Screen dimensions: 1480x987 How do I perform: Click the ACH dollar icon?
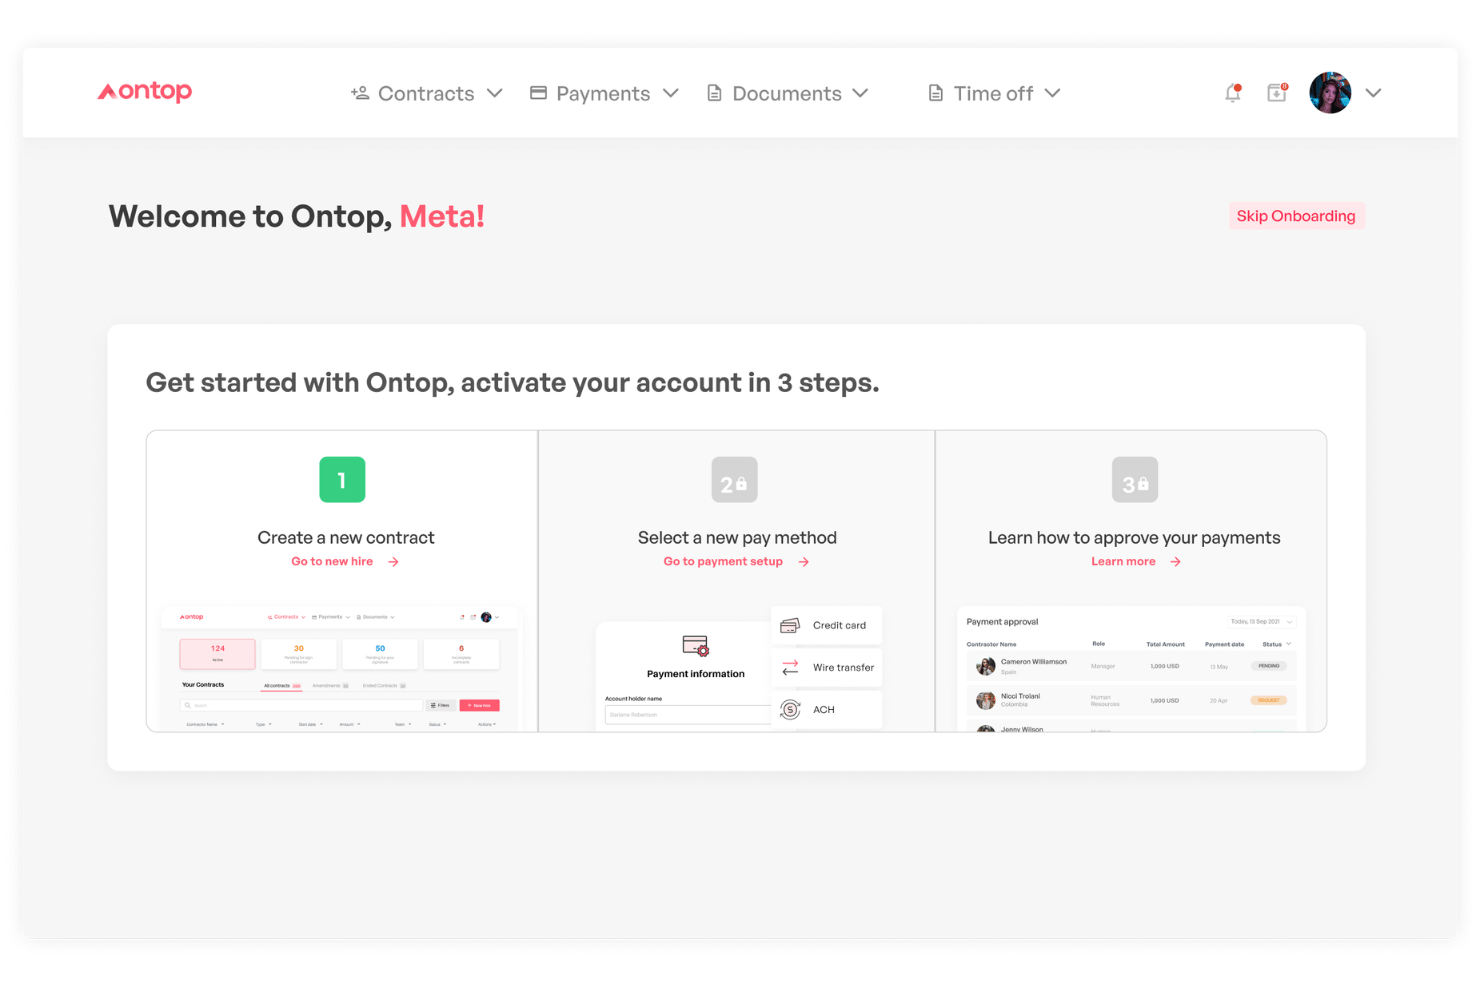point(790,710)
